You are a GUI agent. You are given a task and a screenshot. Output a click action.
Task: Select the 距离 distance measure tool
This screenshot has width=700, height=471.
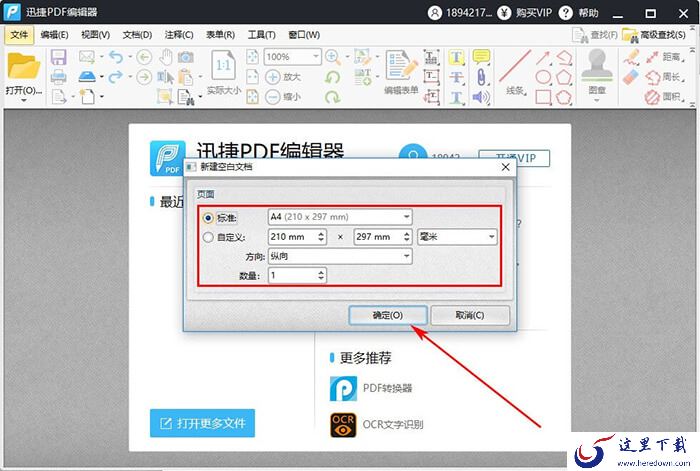665,57
